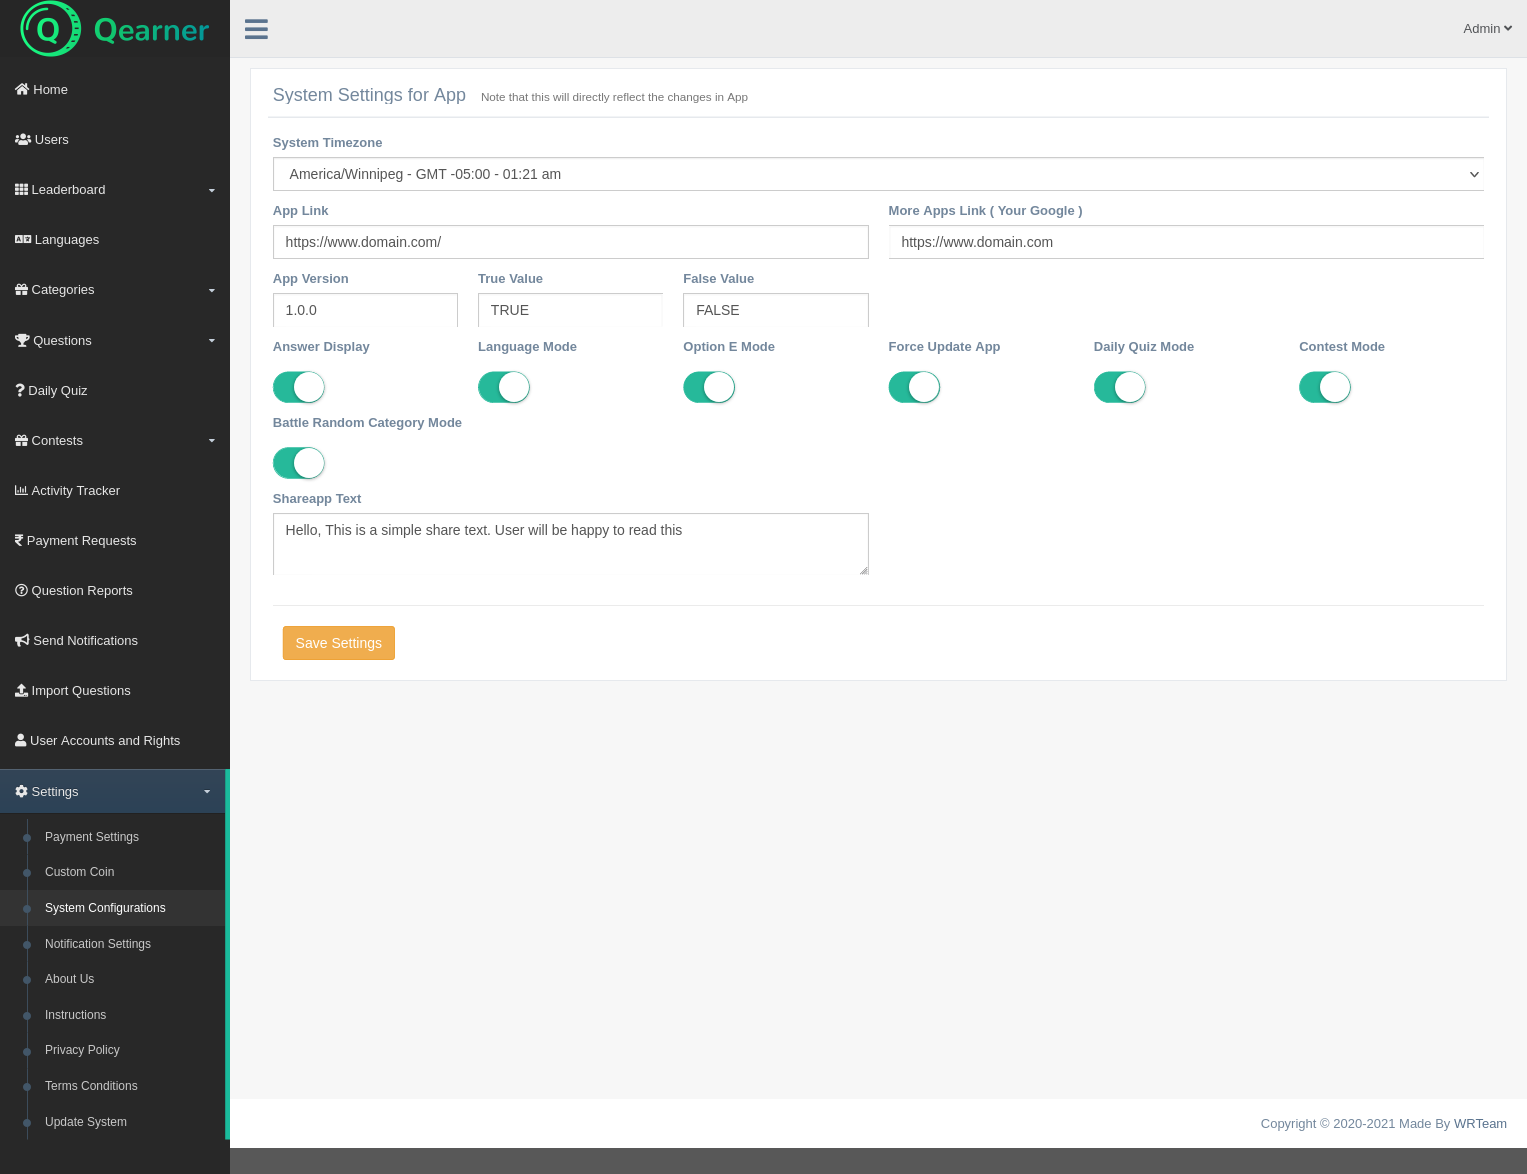
Task: Open Custom Coin submenu item
Action: coord(80,872)
